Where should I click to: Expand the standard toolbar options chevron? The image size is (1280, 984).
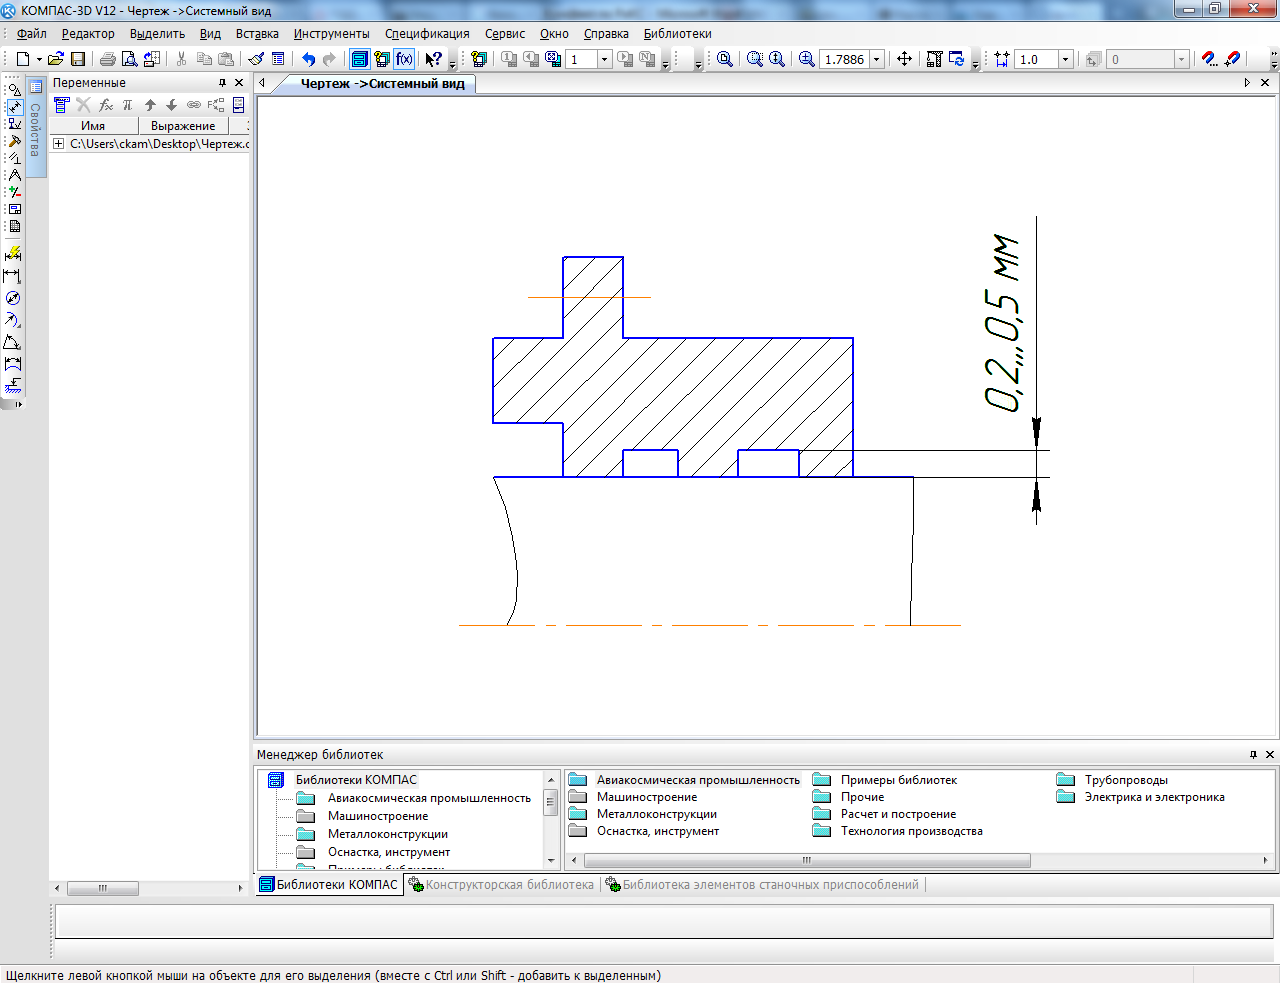coord(452,63)
